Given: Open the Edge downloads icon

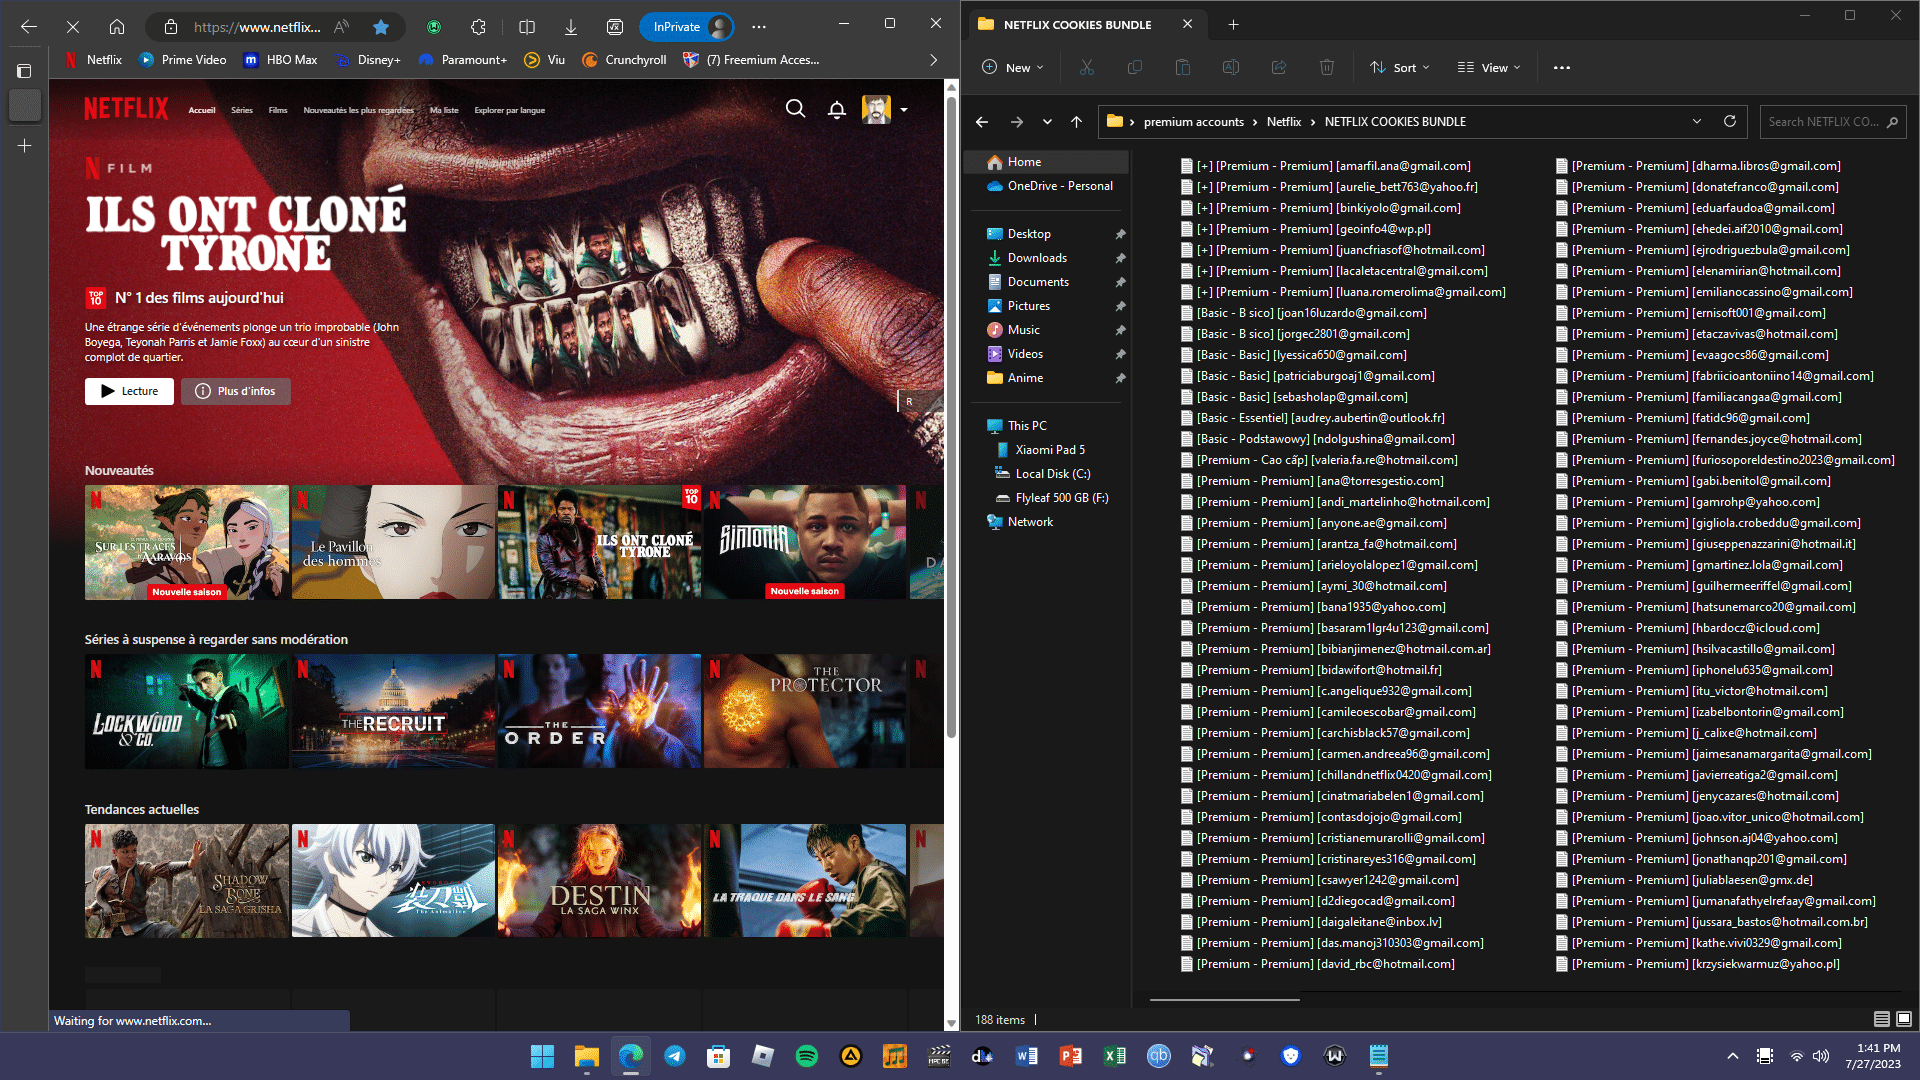Looking at the screenshot, I should pos(570,27).
